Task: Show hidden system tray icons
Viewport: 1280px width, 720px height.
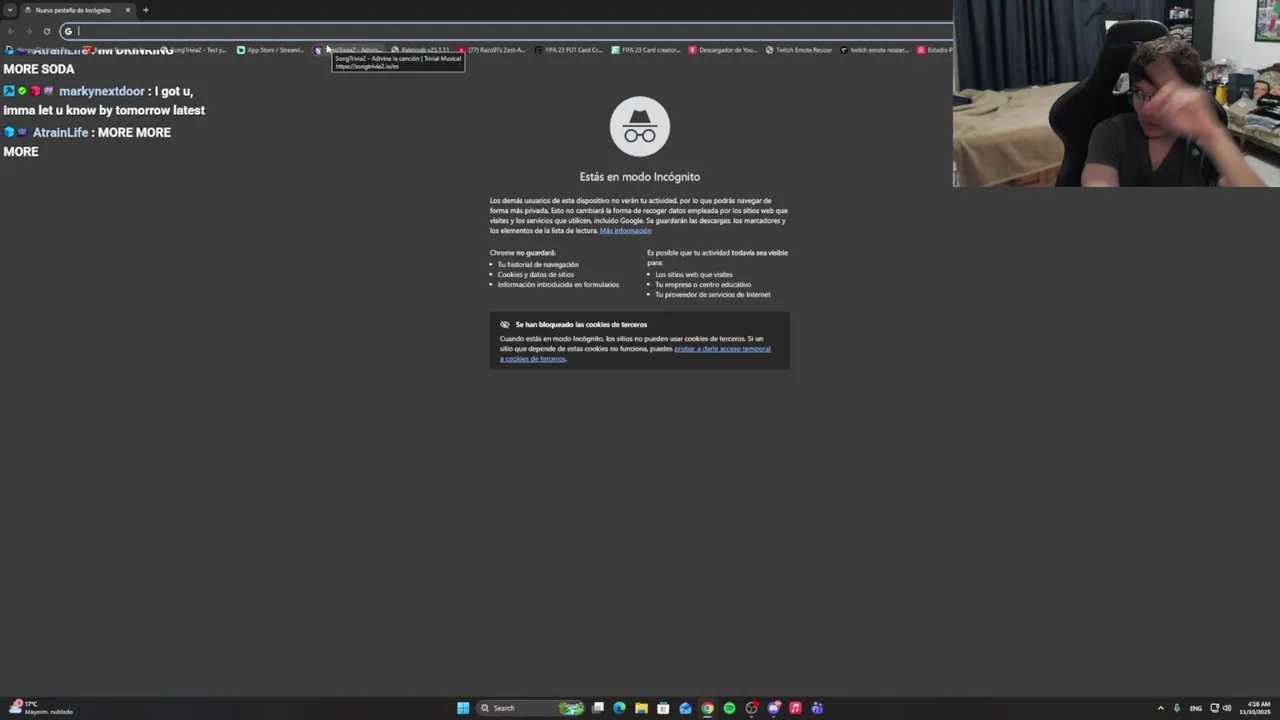Action: coord(1160,708)
